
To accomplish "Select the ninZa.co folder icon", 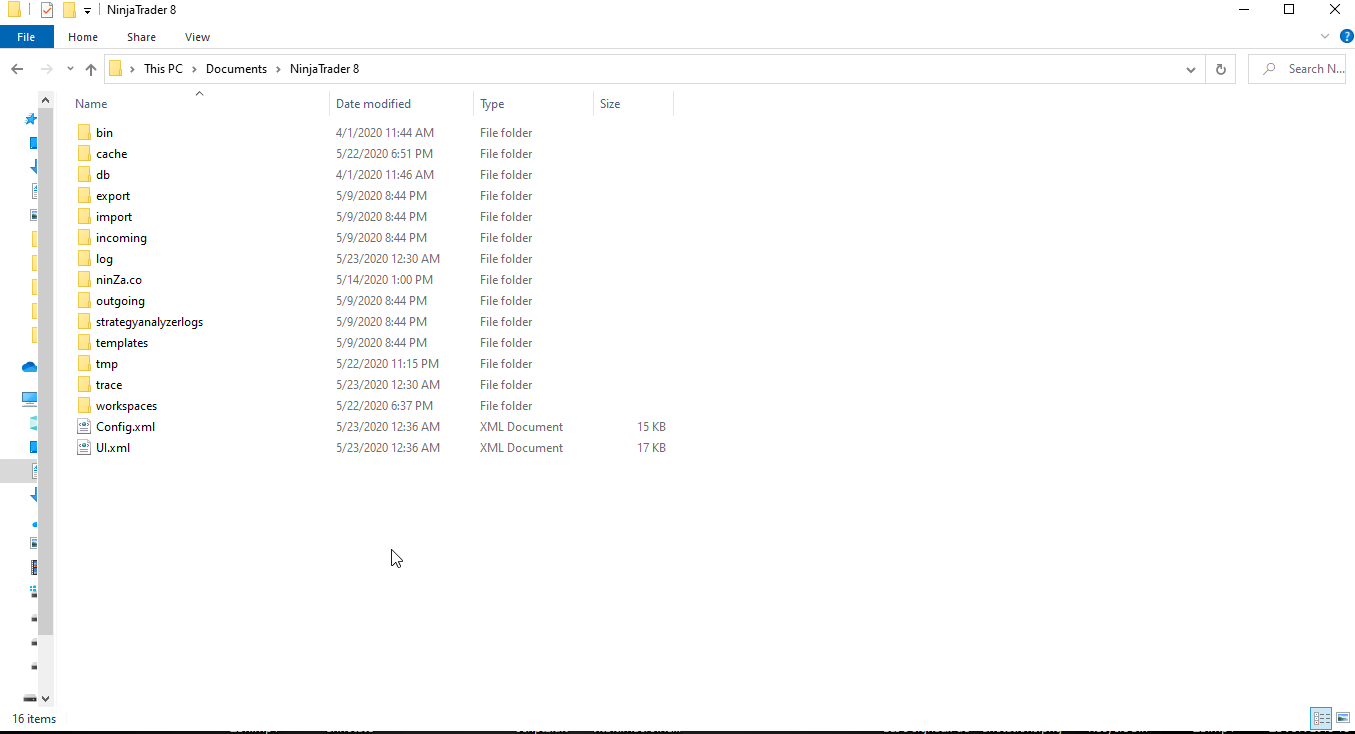I will point(84,280).
